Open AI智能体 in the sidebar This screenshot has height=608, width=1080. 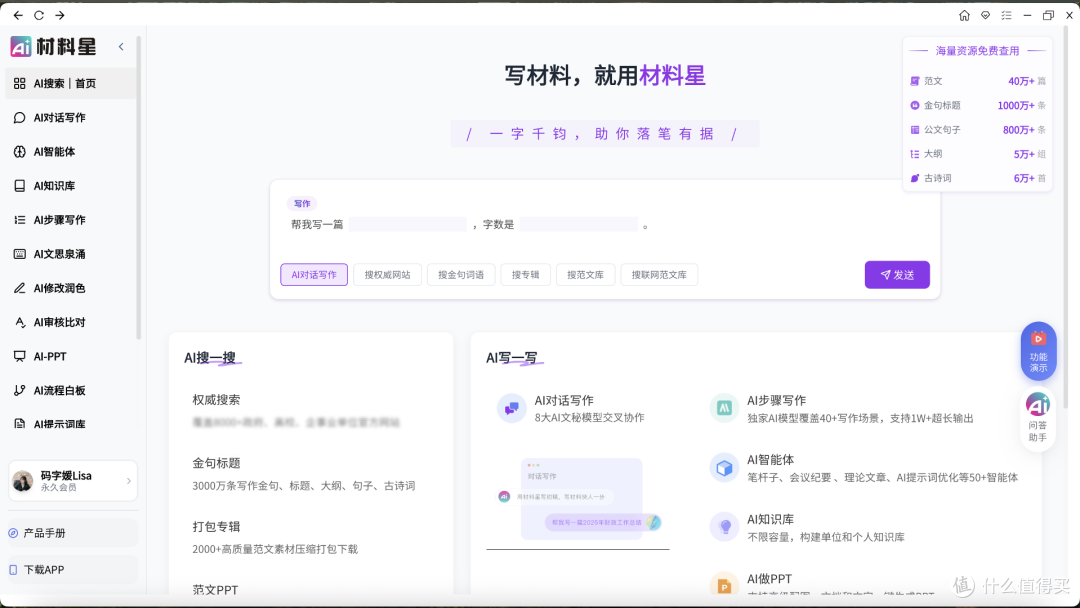tap(71, 151)
